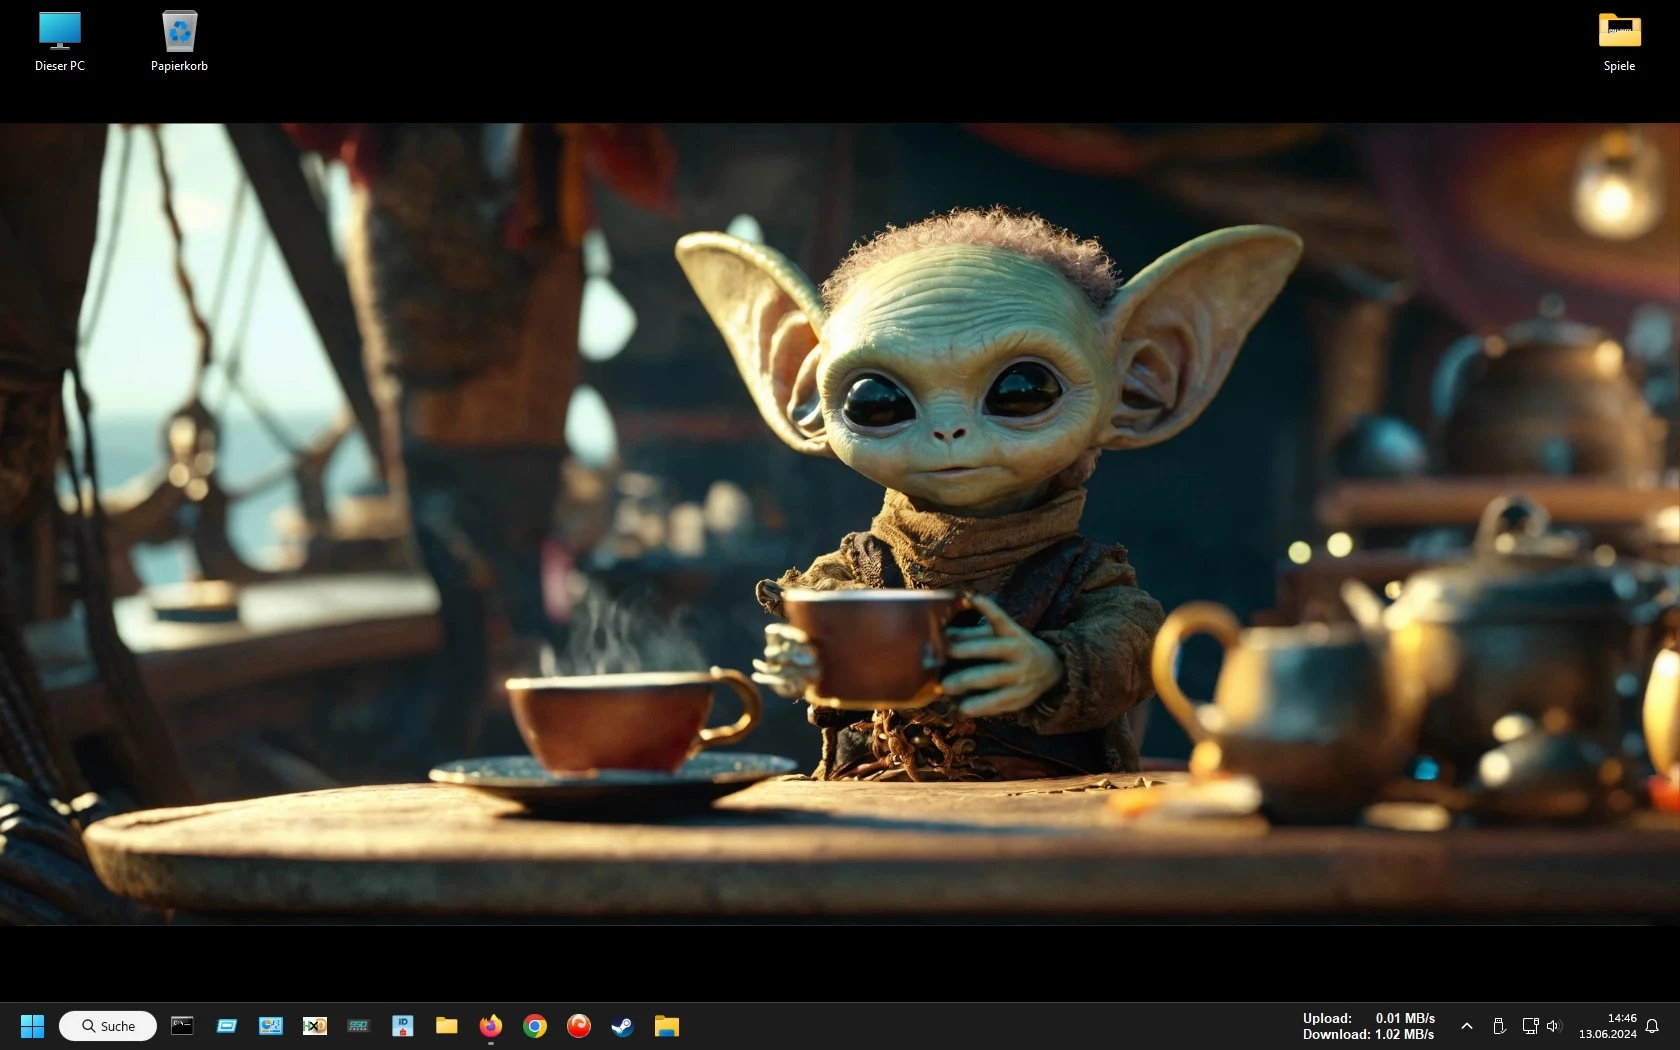Open the command prompt taskbar icon
This screenshot has height=1050, width=1680.
click(x=182, y=1025)
